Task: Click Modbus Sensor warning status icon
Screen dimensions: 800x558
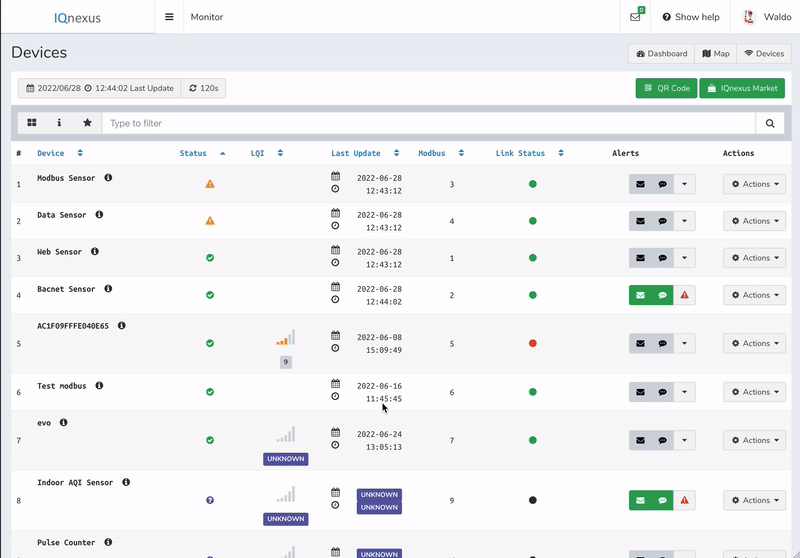Action: [210, 184]
